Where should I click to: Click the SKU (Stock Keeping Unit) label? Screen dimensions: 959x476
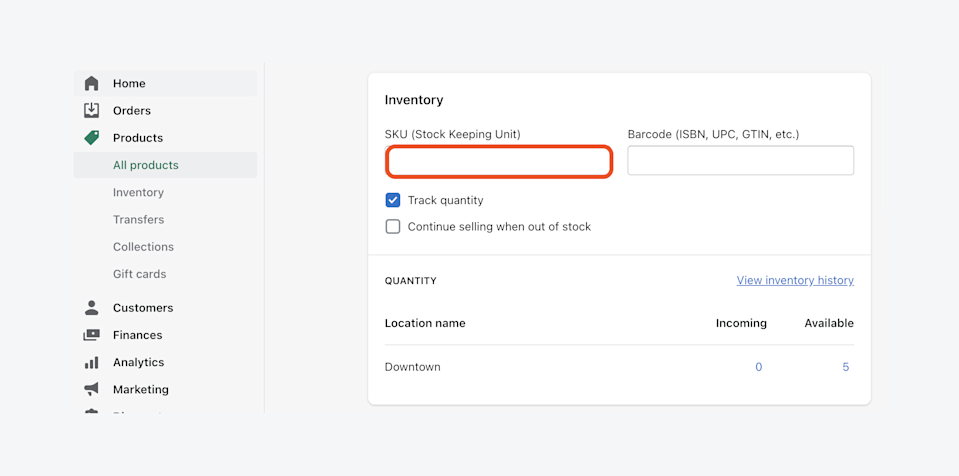click(x=453, y=134)
